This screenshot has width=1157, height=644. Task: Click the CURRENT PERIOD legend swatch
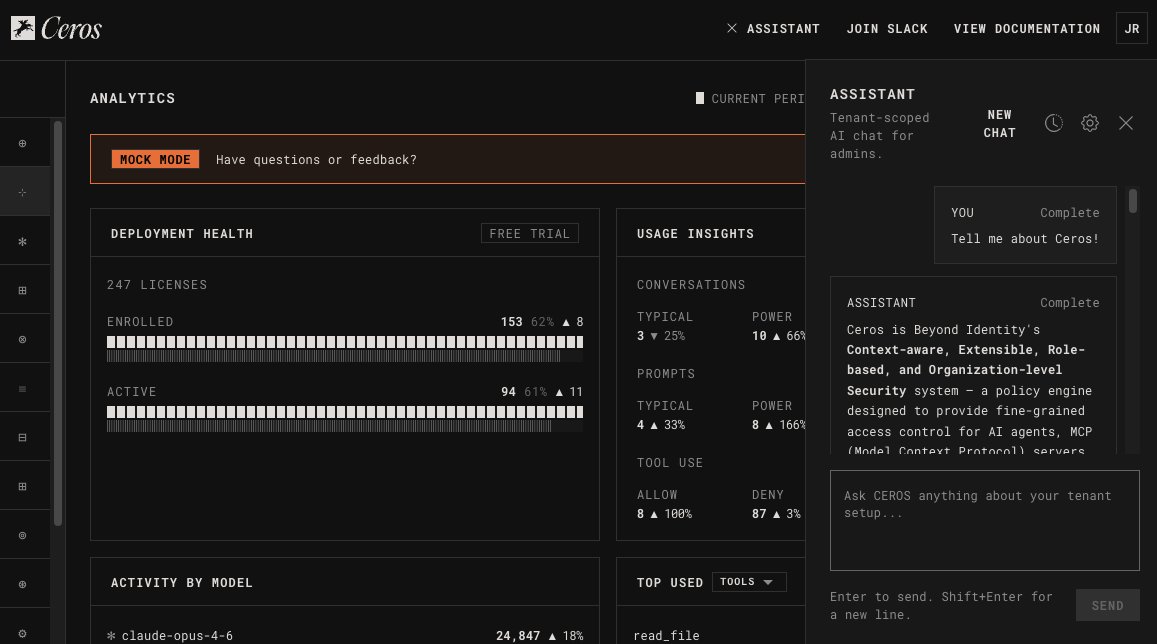click(x=700, y=98)
